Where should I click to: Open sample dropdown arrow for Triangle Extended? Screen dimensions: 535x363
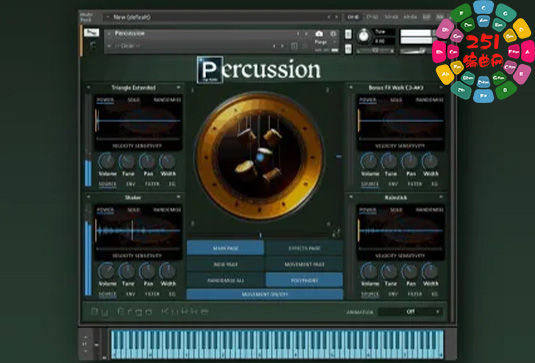178,87
